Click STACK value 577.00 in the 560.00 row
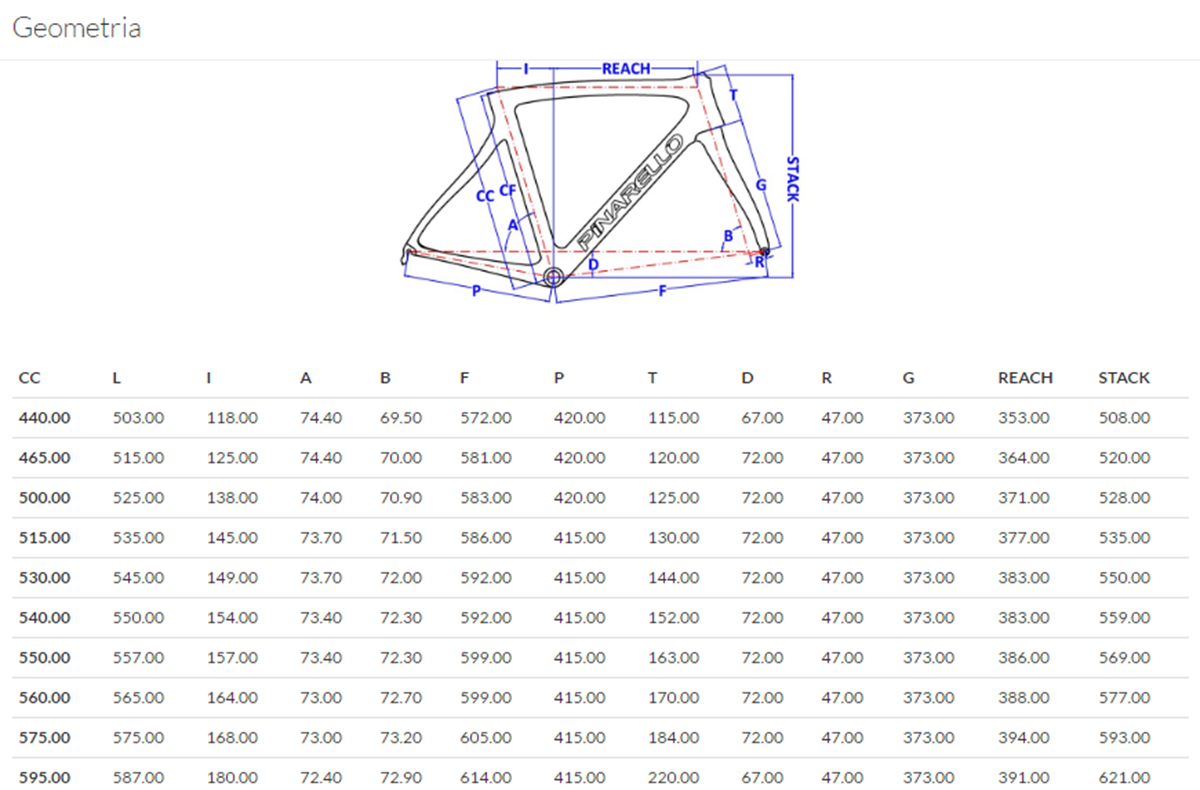 click(1124, 698)
